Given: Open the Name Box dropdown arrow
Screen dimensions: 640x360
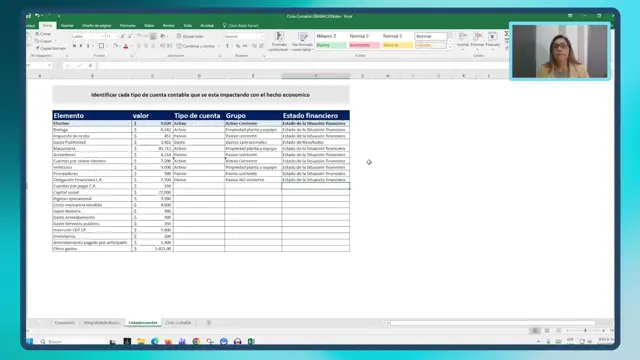Looking at the screenshot, I should point(49,66).
